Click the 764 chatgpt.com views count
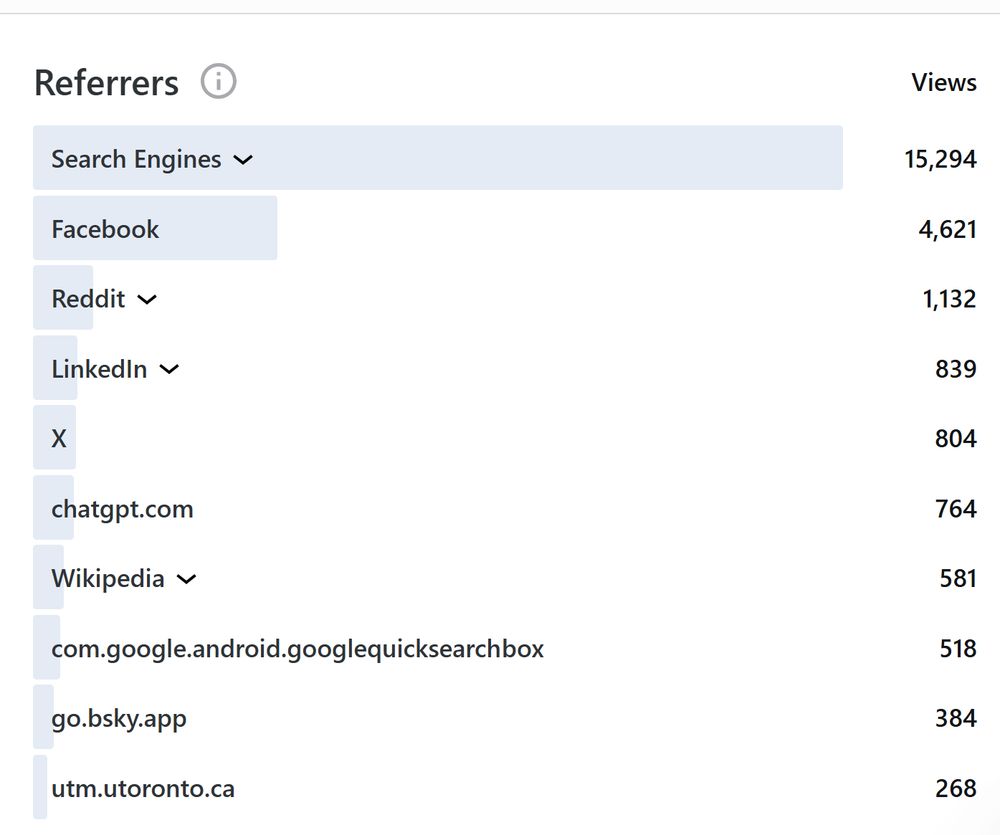 pyautogui.click(x=955, y=509)
